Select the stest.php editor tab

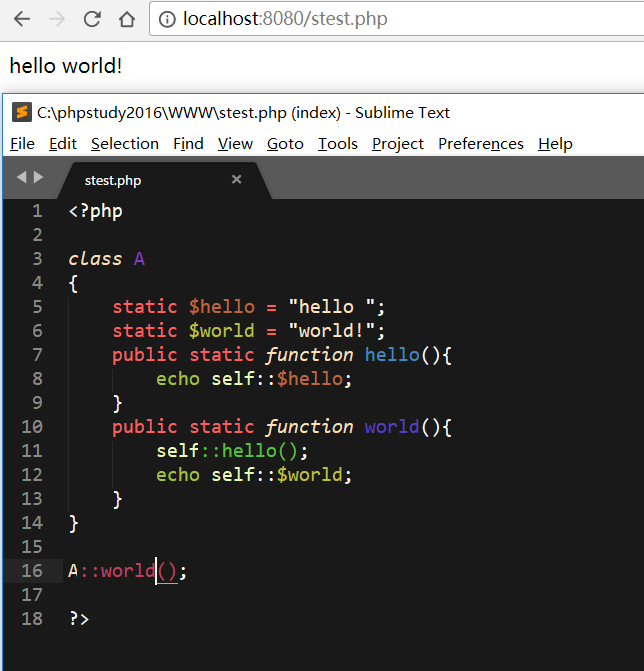point(113,181)
